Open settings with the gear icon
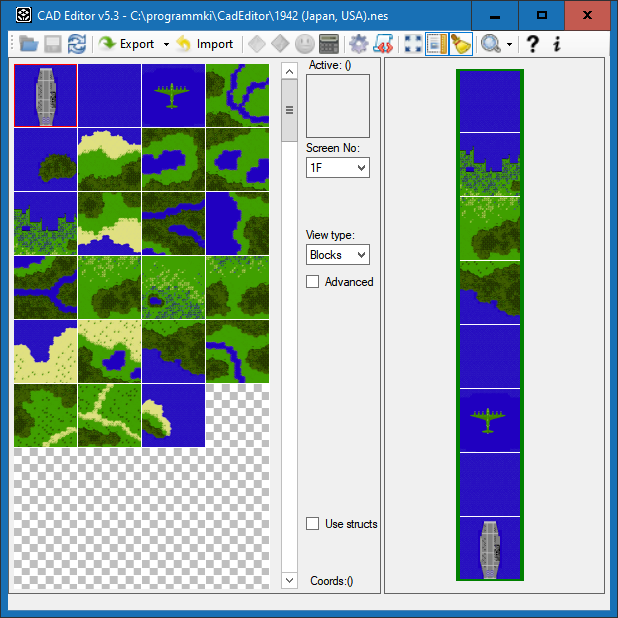This screenshot has height=618, width=618. 359,44
